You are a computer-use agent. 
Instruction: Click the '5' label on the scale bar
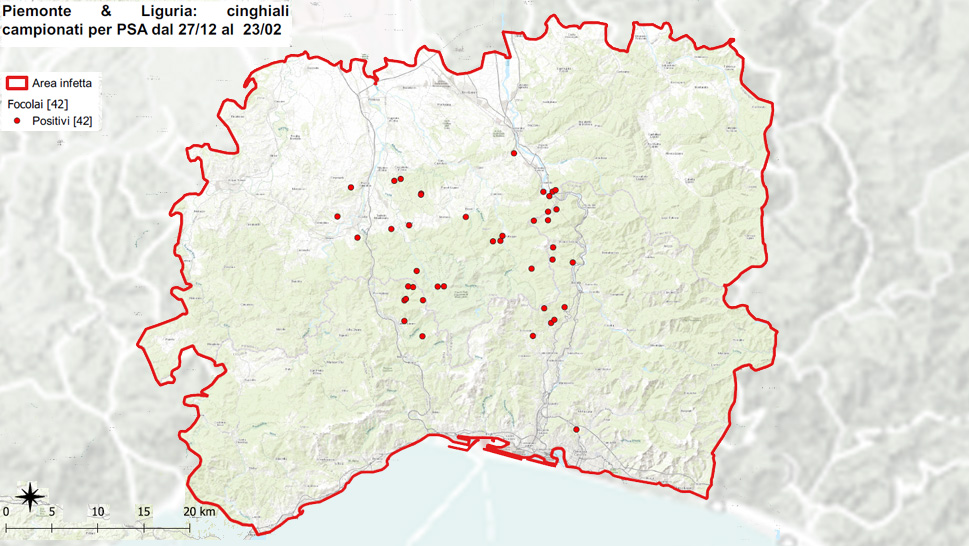point(52,512)
